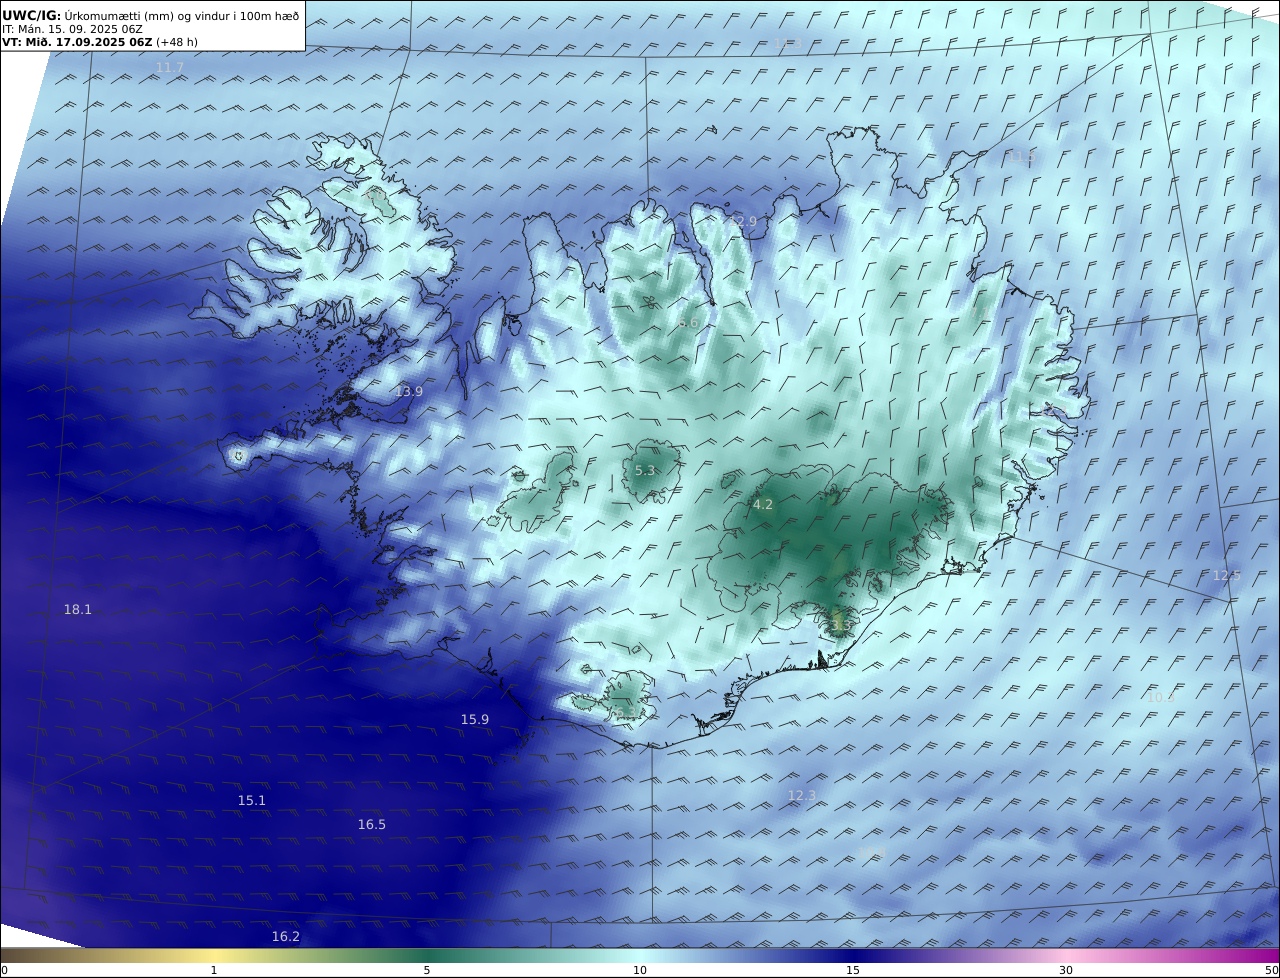Screen dimensions: 1280x978
Task: Click the color bar tick label 30
Action: coord(1066,970)
